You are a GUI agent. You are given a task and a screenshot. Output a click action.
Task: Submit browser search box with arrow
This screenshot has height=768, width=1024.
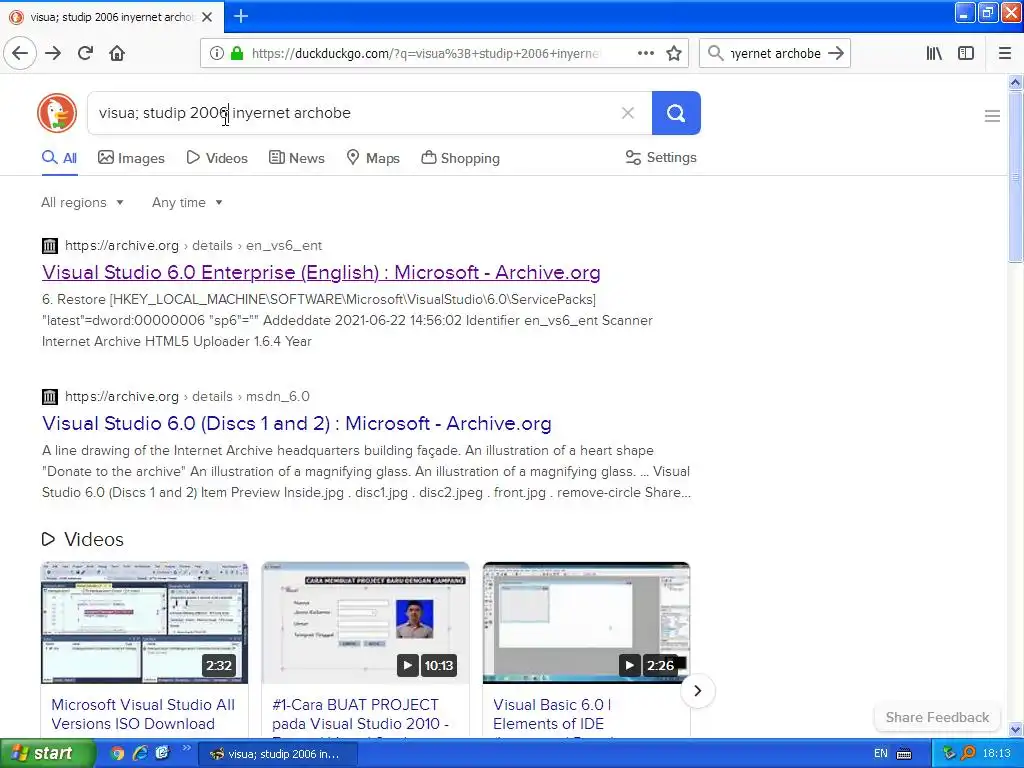[x=836, y=53]
